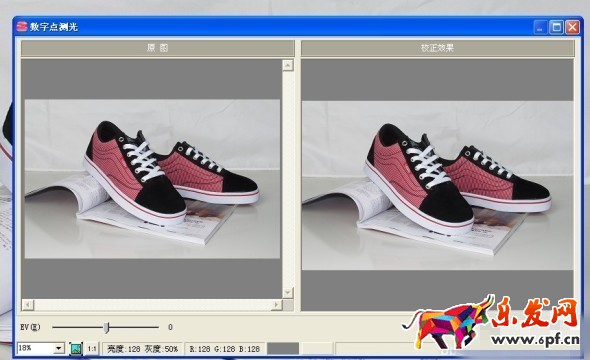The height and width of the screenshot is (360, 590).
Task: Click the shoe in the corrected preview
Action: (457, 179)
